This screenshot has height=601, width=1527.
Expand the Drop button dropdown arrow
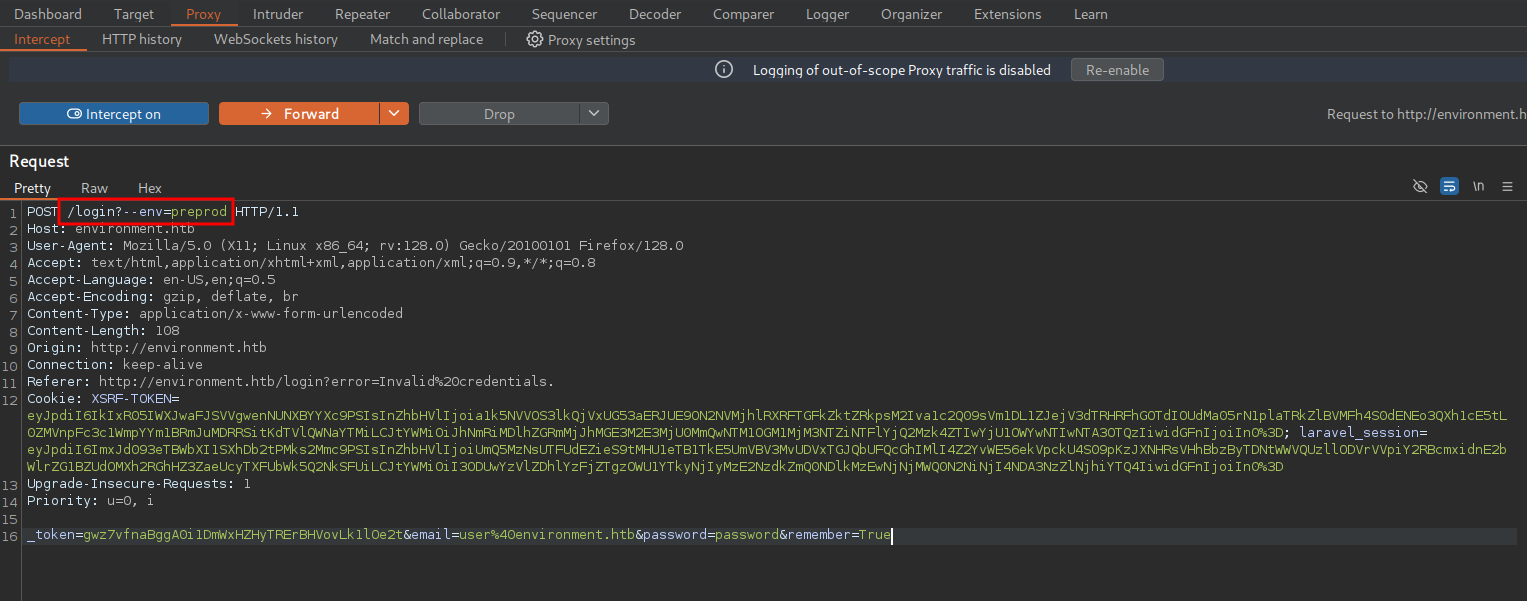[594, 114]
